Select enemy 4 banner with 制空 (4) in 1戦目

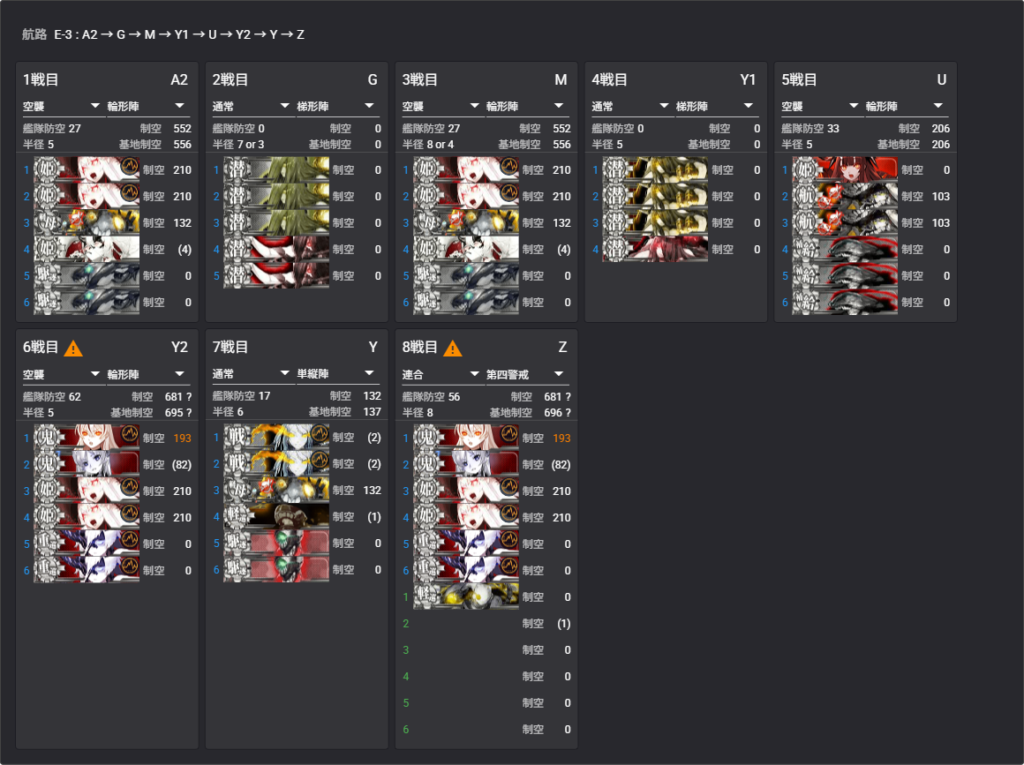(x=87, y=249)
